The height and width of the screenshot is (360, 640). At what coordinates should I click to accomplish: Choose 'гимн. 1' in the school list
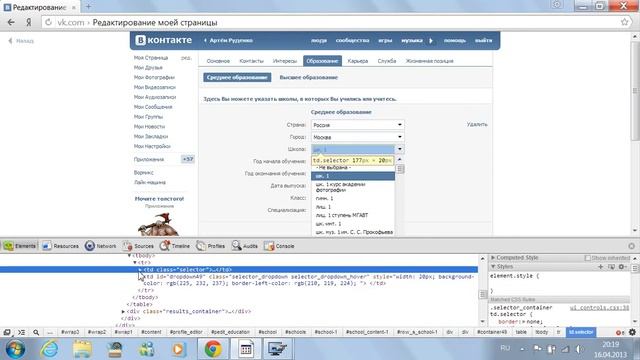pos(353,198)
